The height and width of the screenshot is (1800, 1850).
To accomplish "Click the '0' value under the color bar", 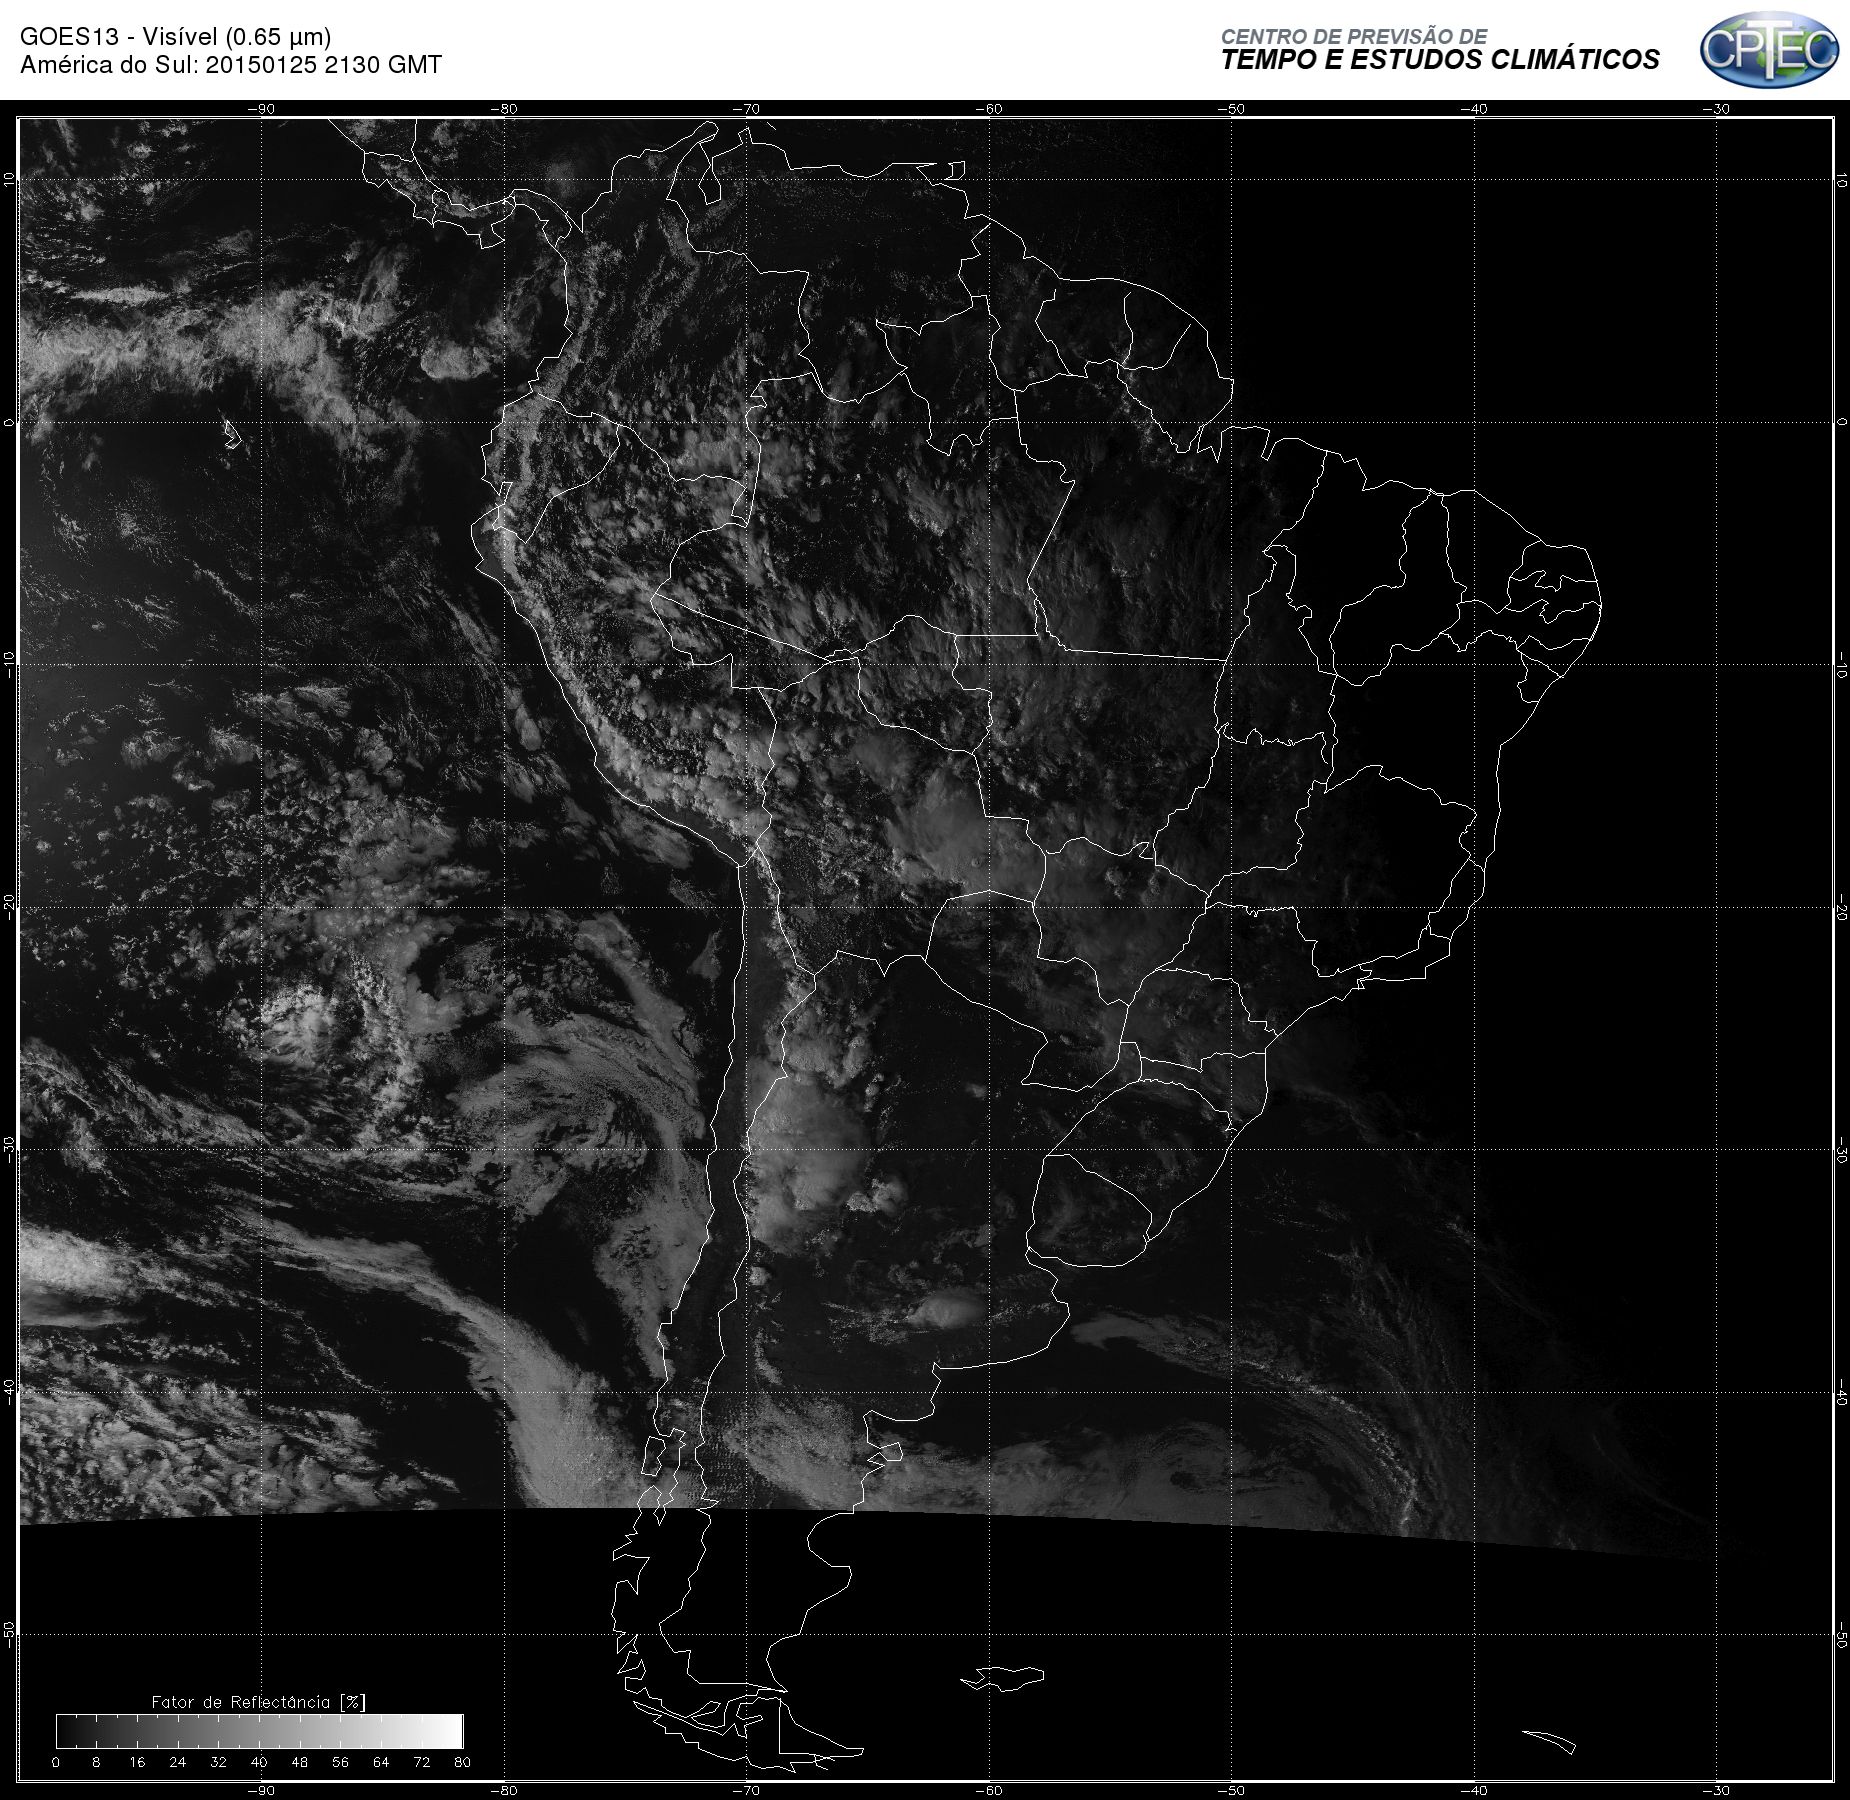I will 56,1762.
